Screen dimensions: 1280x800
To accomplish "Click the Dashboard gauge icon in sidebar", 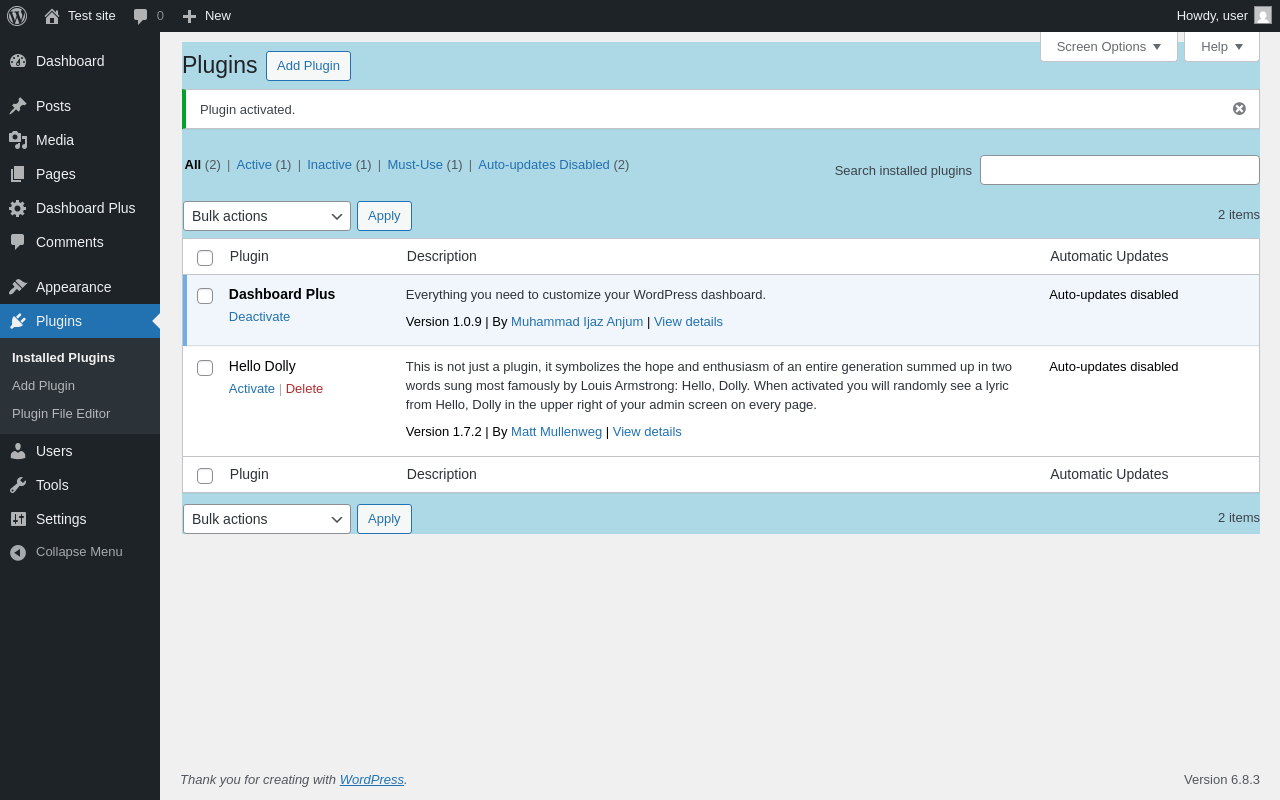I will [x=18, y=61].
